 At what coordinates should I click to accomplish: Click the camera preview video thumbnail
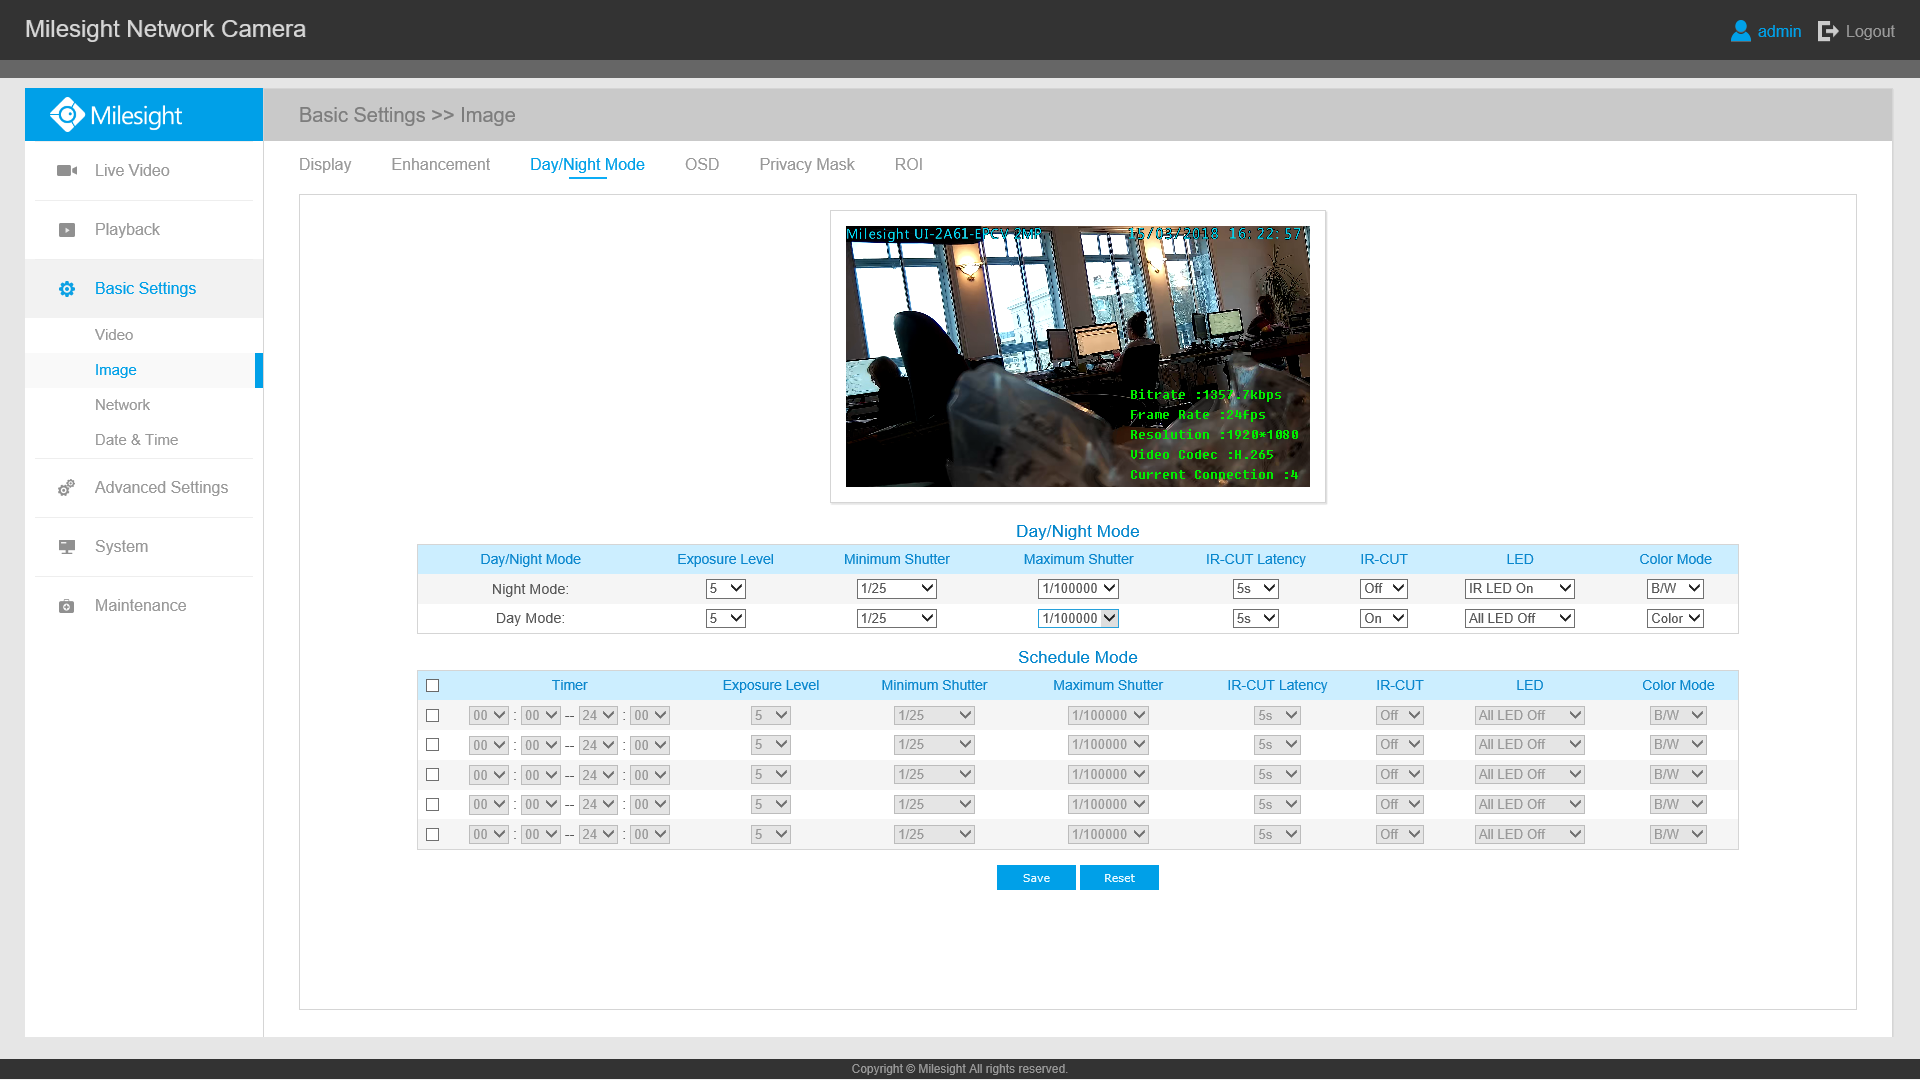pyautogui.click(x=1078, y=357)
